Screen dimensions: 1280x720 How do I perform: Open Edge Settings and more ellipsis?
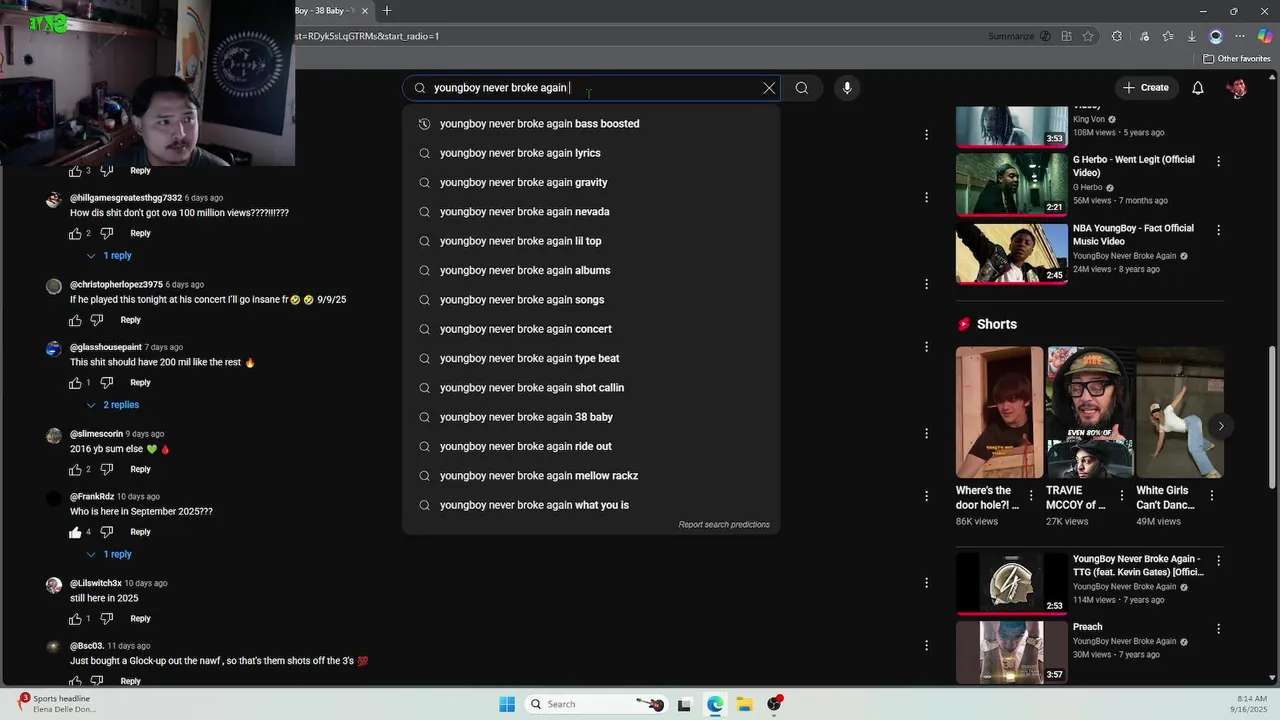pos(1240,36)
